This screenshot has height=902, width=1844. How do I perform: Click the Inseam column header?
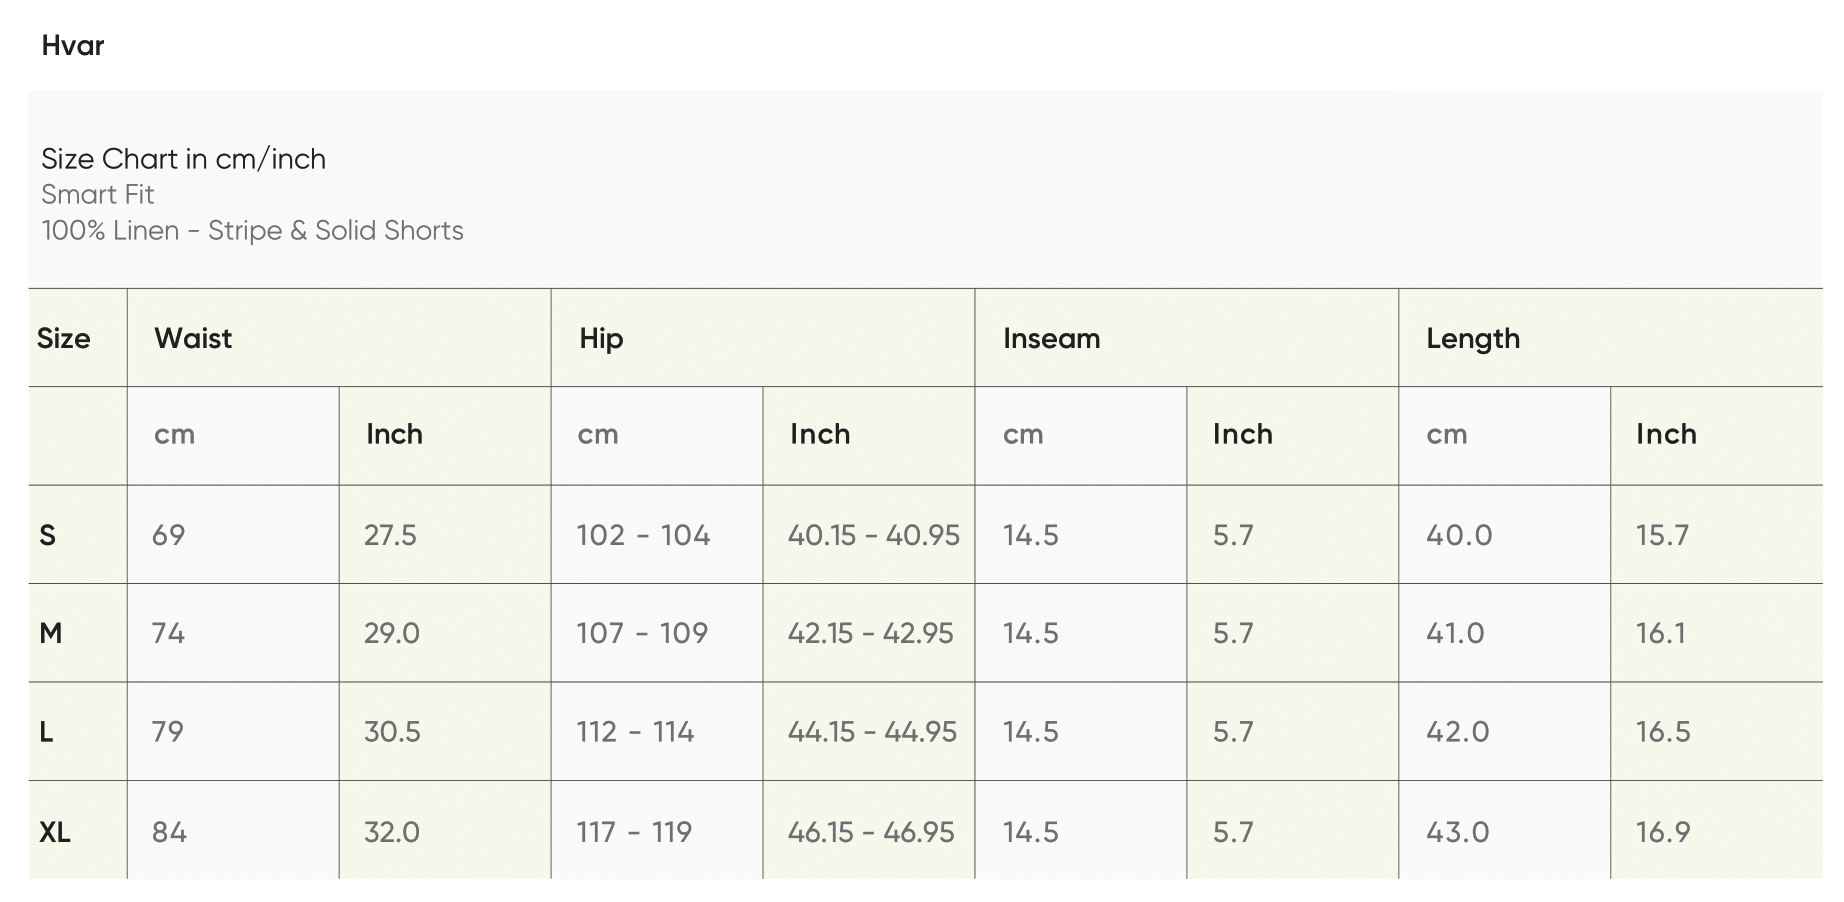1051,339
